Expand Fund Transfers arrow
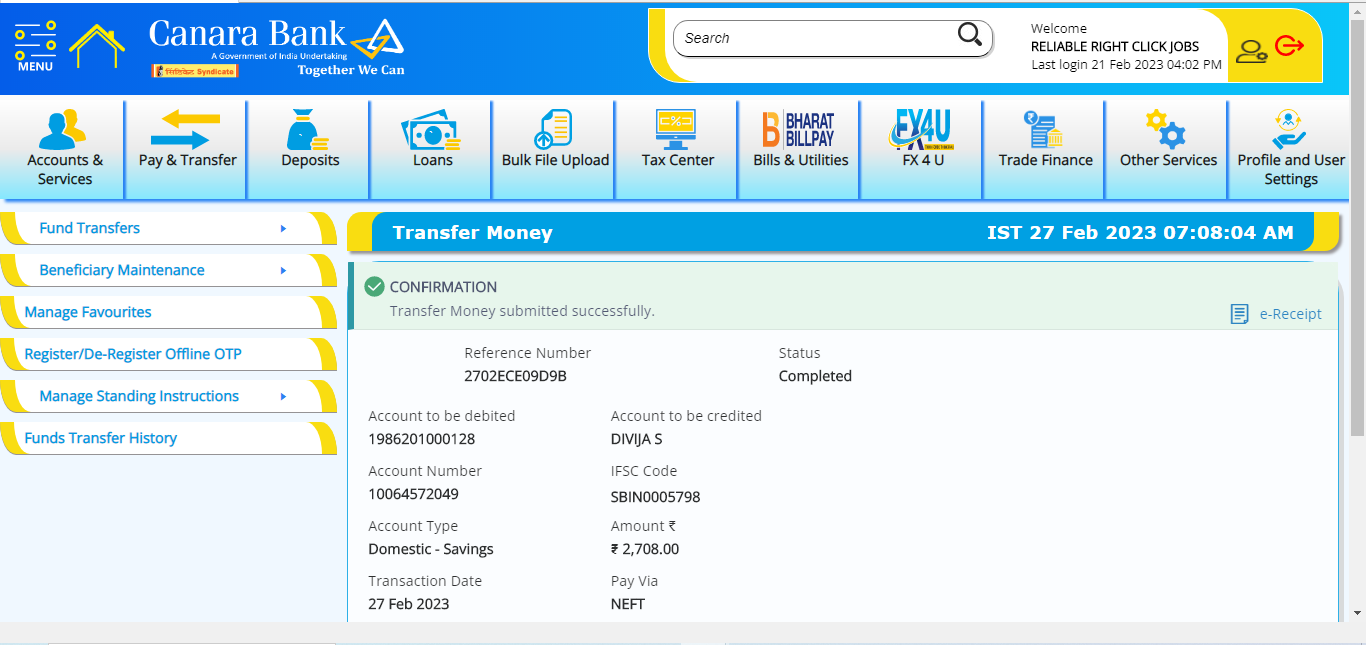The width and height of the screenshot is (1366, 645). tap(283, 228)
